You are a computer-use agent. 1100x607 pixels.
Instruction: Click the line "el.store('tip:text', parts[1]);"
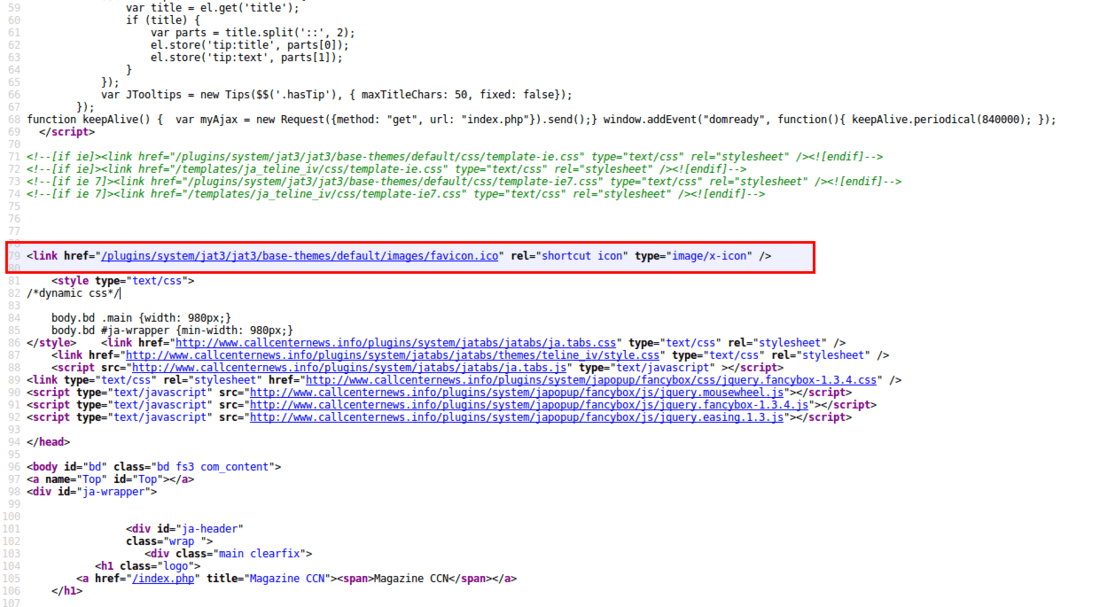point(246,58)
